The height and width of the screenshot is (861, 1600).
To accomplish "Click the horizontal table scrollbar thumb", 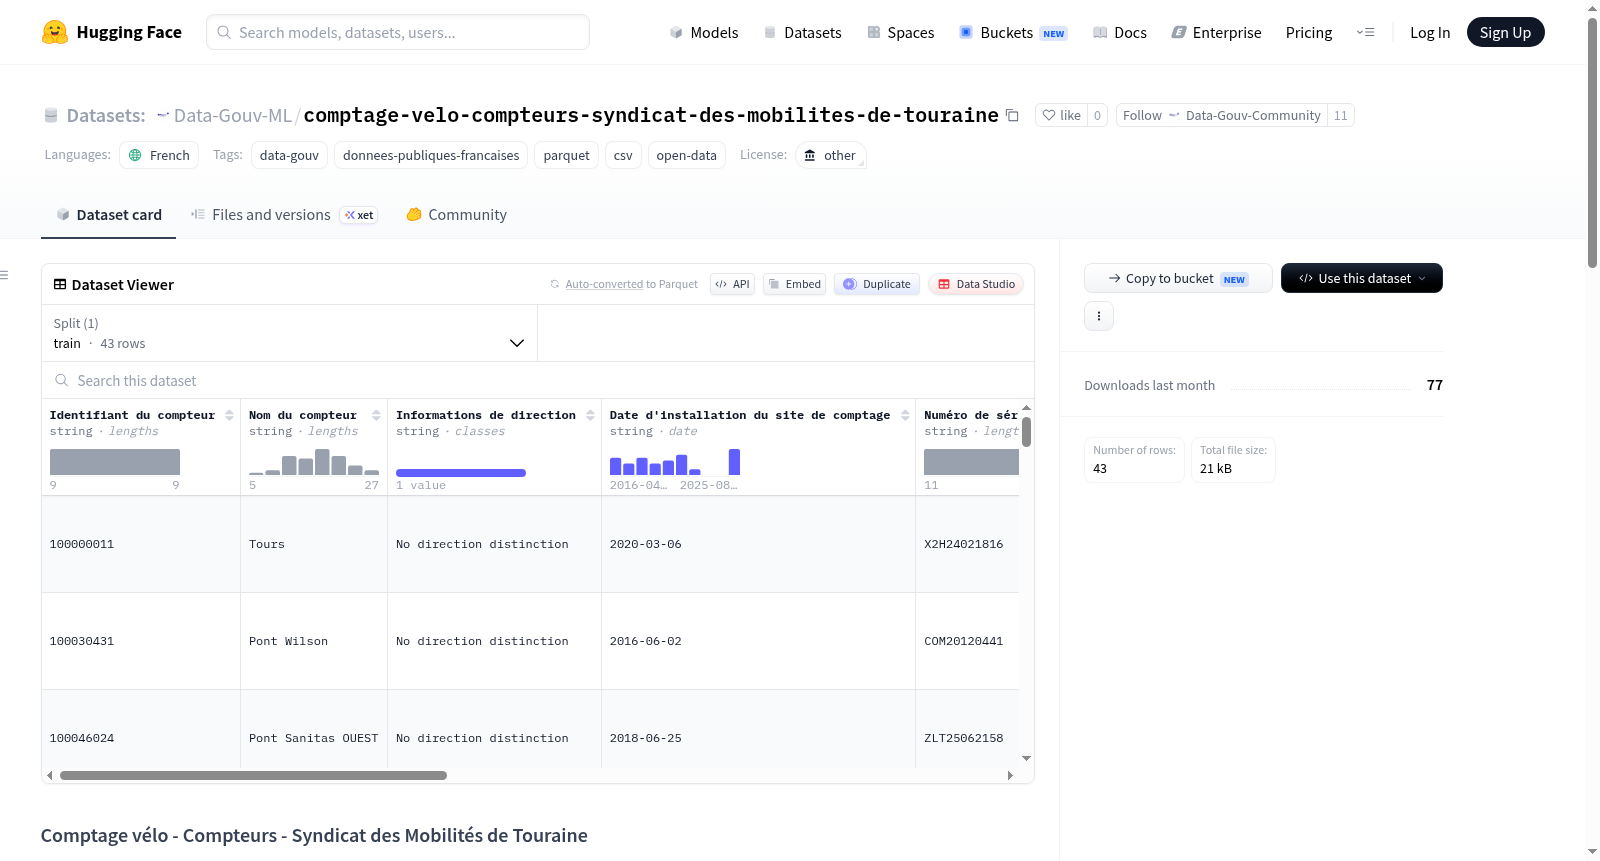I will (x=253, y=775).
